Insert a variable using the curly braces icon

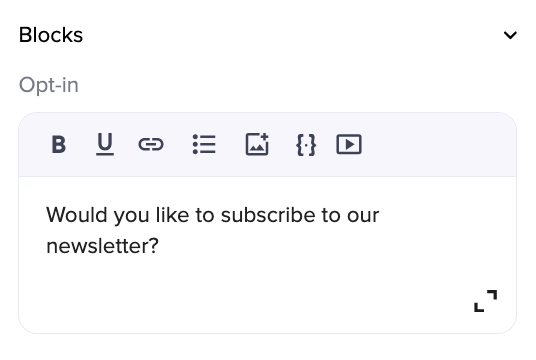point(306,145)
